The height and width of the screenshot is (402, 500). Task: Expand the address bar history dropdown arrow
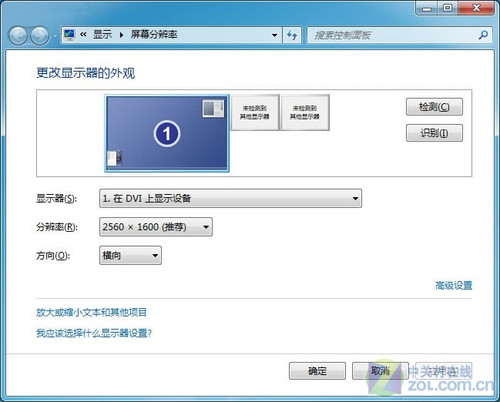click(275, 35)
